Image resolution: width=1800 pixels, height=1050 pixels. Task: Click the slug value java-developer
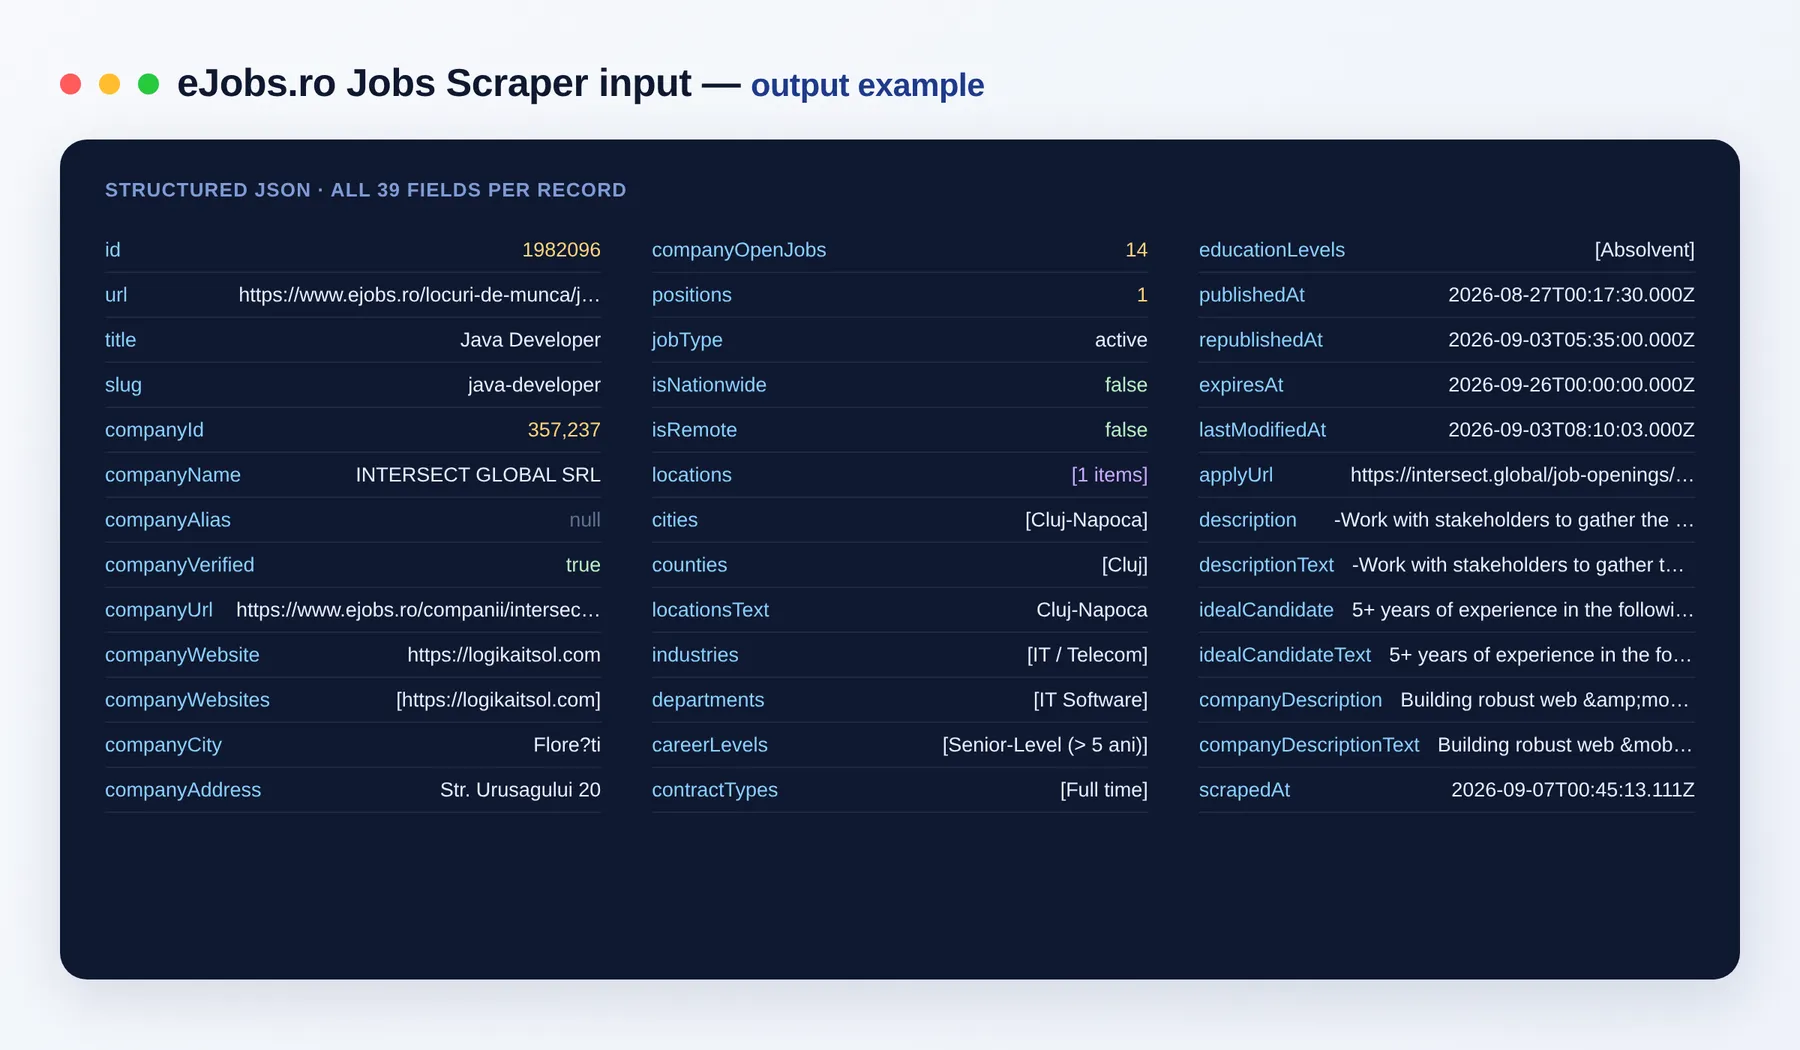point(534,385)
